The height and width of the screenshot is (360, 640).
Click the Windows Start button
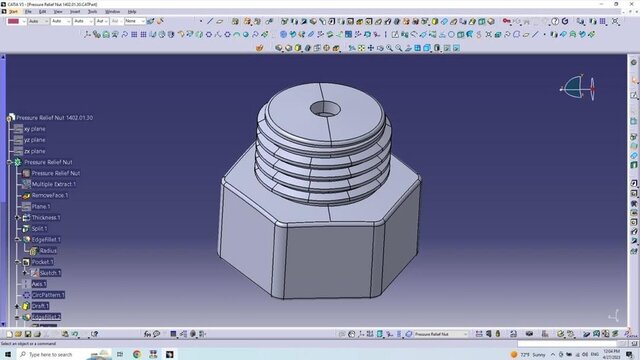8,354
